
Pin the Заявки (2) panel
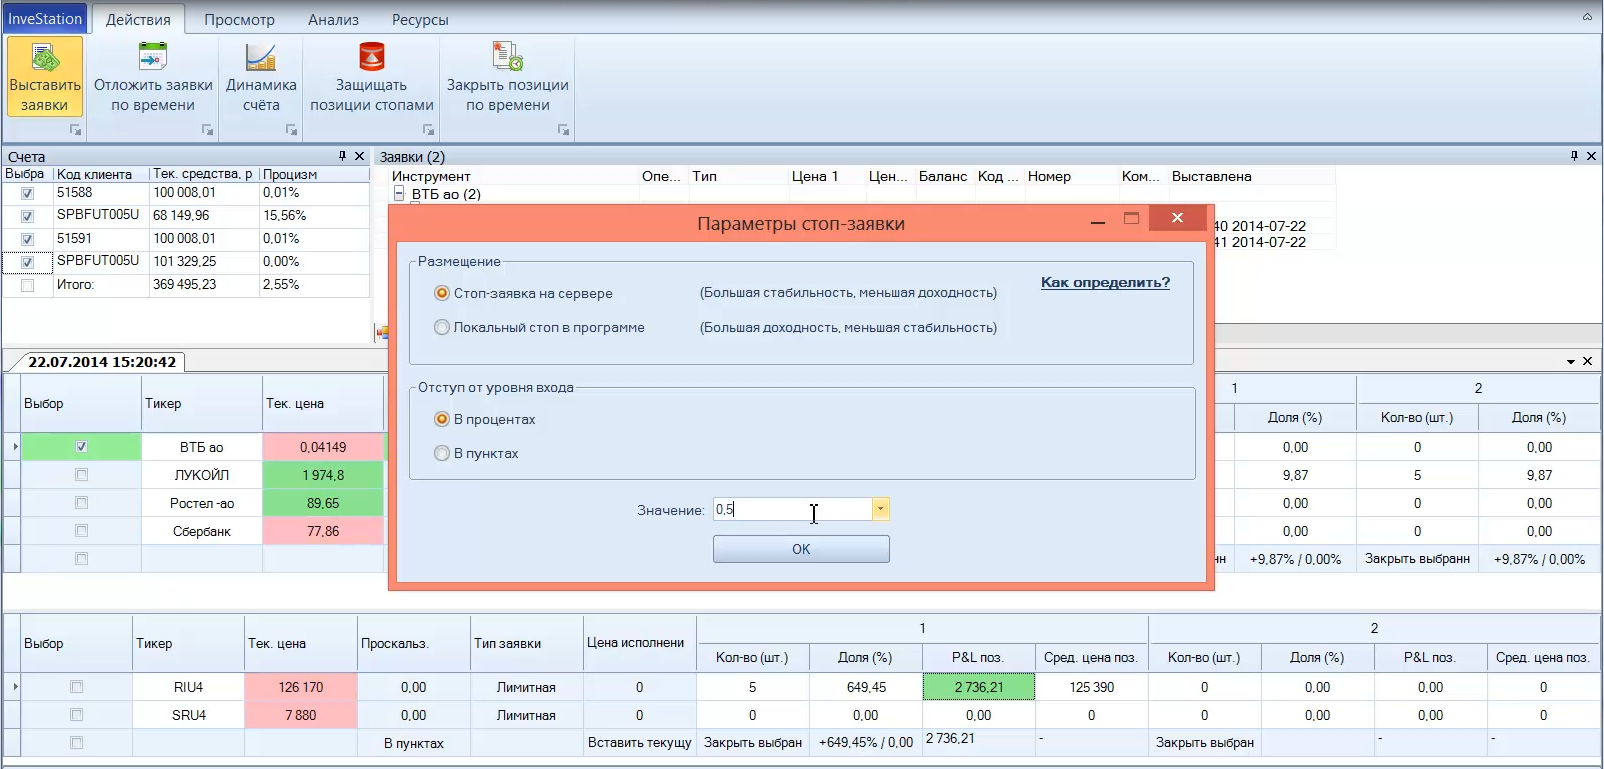coord(1574,156)
